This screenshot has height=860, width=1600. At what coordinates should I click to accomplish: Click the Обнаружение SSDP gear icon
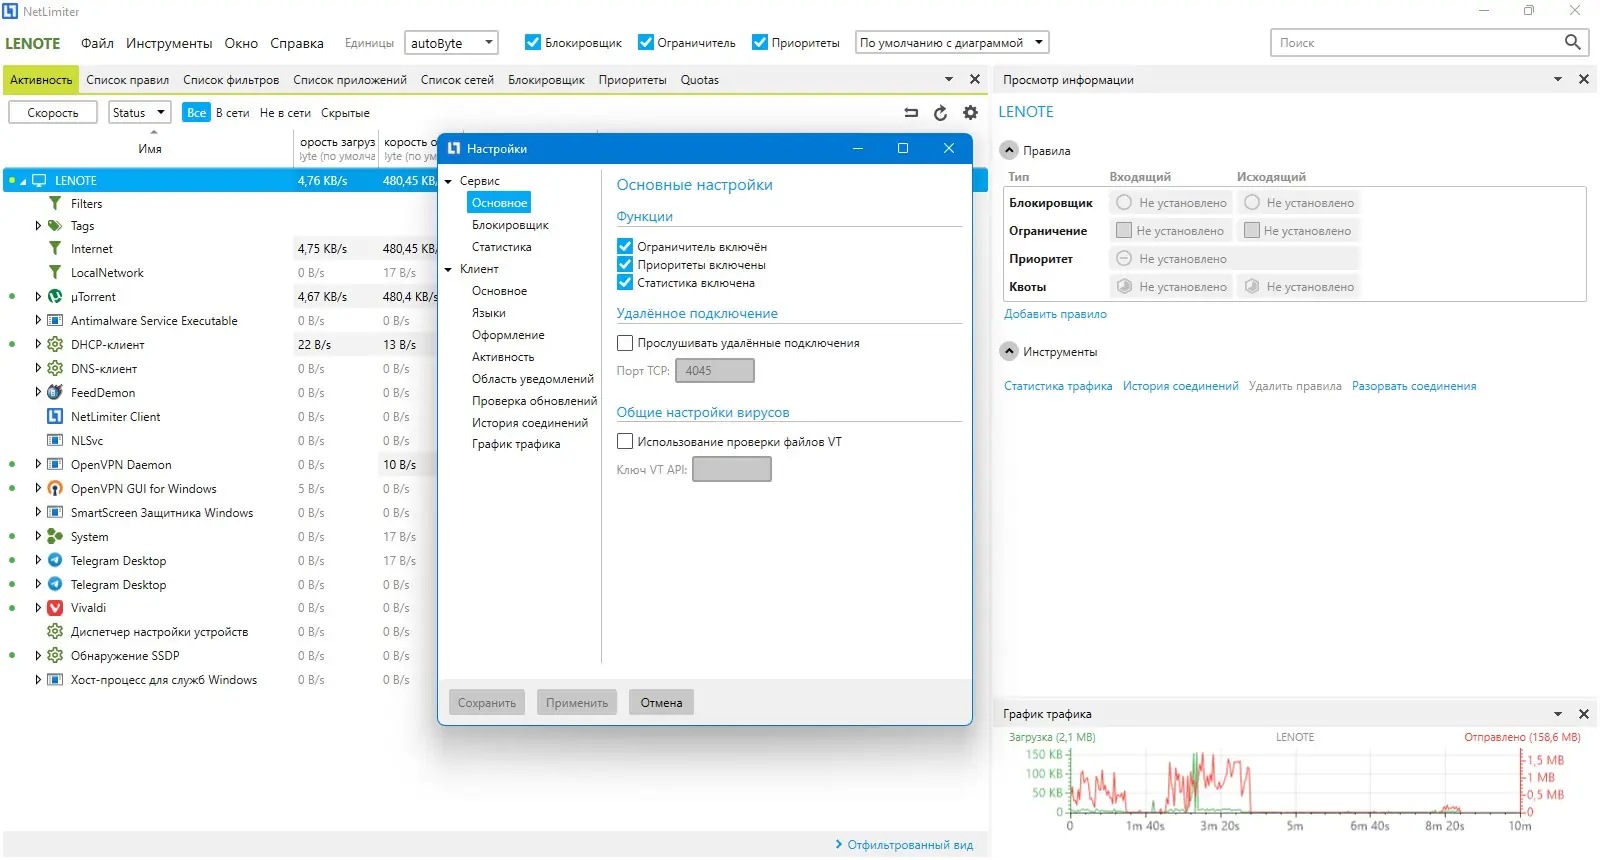[x=55, y=656]
